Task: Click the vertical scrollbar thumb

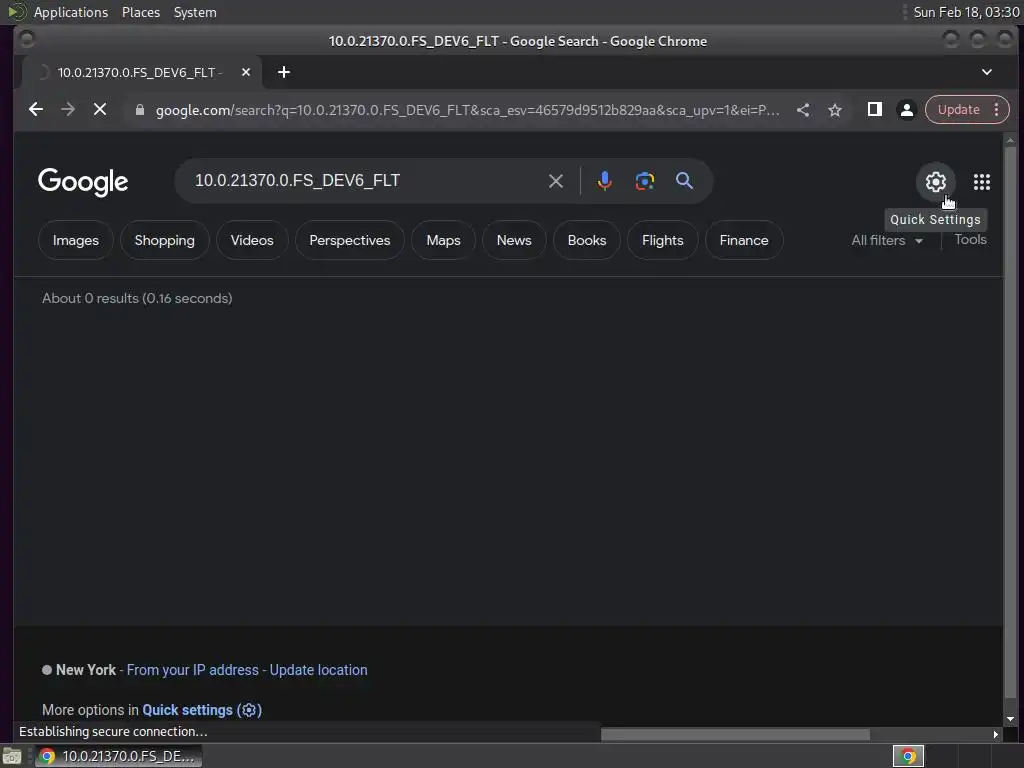Action: [x=1010, y=421]
